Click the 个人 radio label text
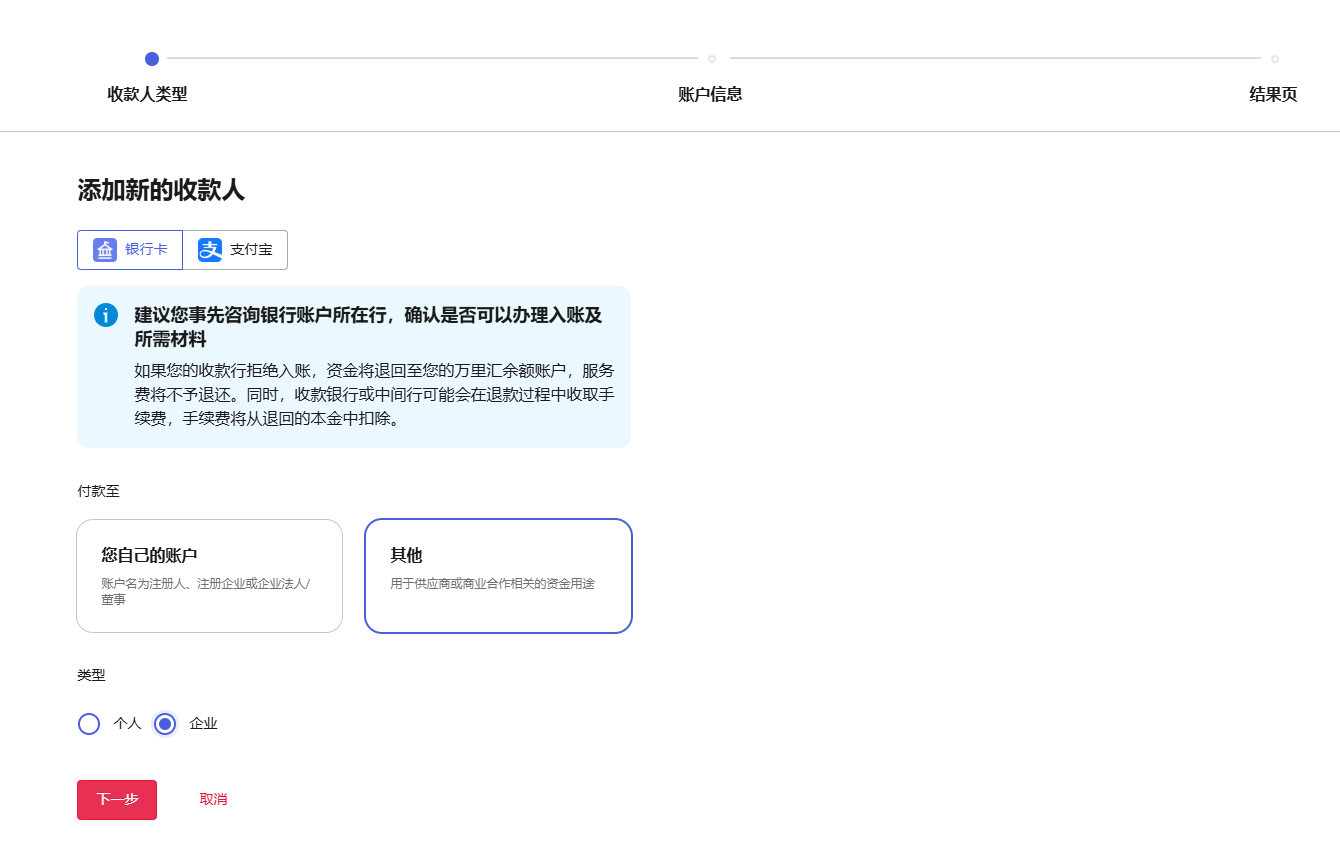The width and height of the screenshot is (1340, 841). point(127,724)
